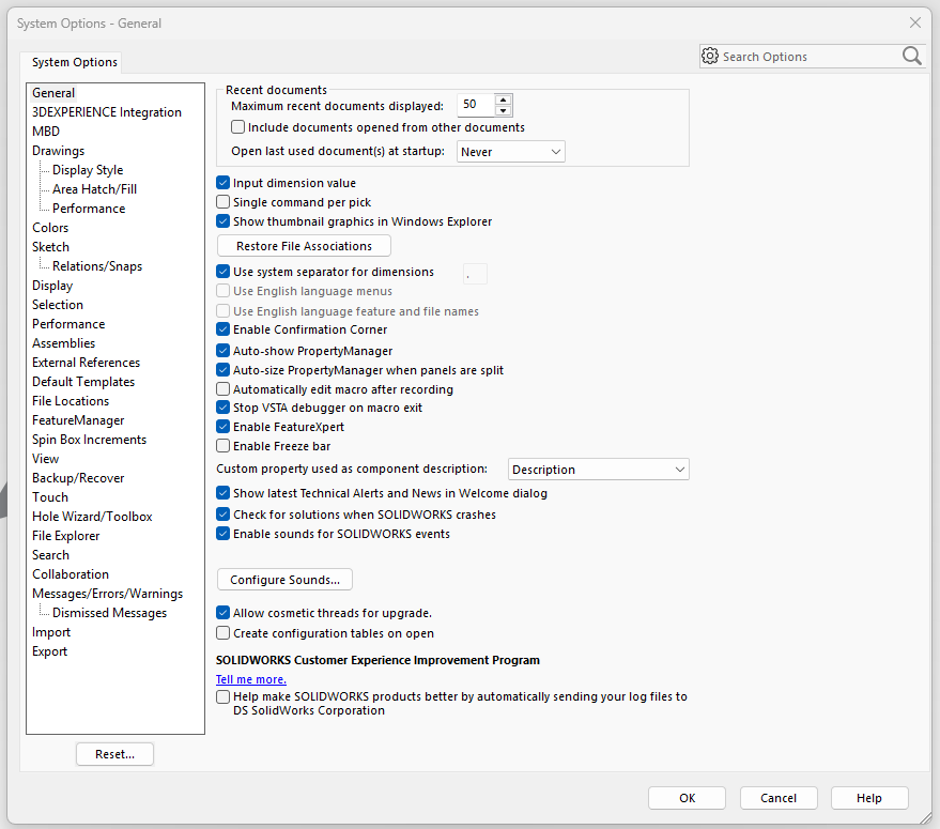Image resolution: width=940 pixels, height=829 pixels.
Task: Select Spin Box Increments
Action: pos(89,439)
